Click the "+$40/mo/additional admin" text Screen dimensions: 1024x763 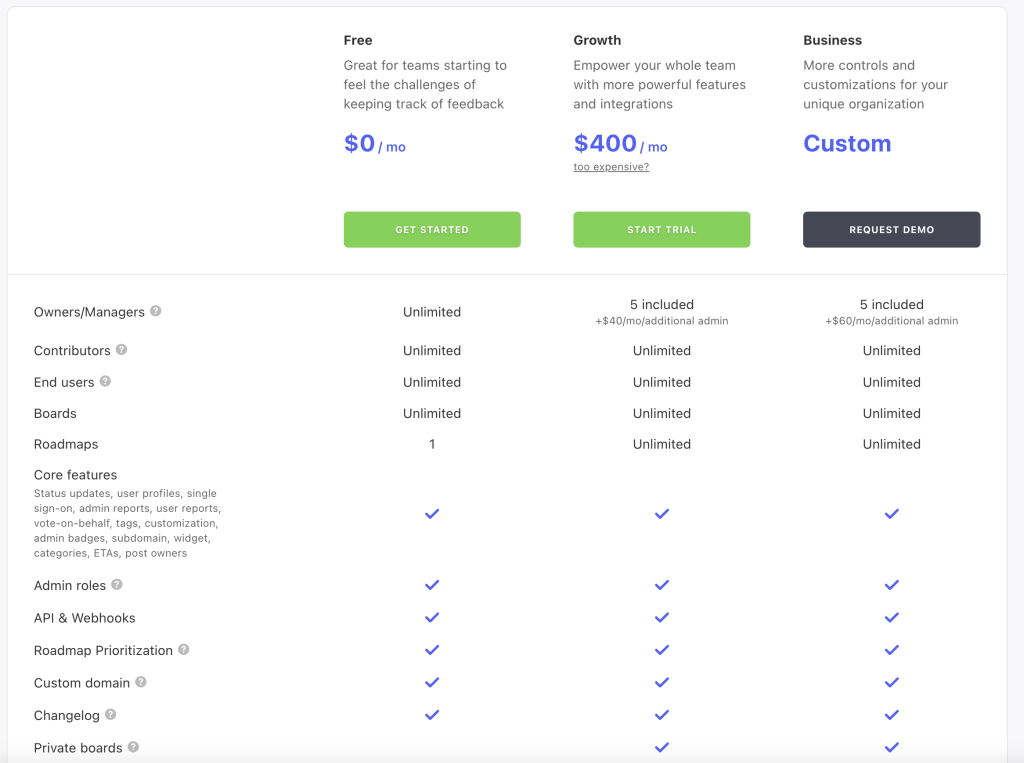pos(662,321)
